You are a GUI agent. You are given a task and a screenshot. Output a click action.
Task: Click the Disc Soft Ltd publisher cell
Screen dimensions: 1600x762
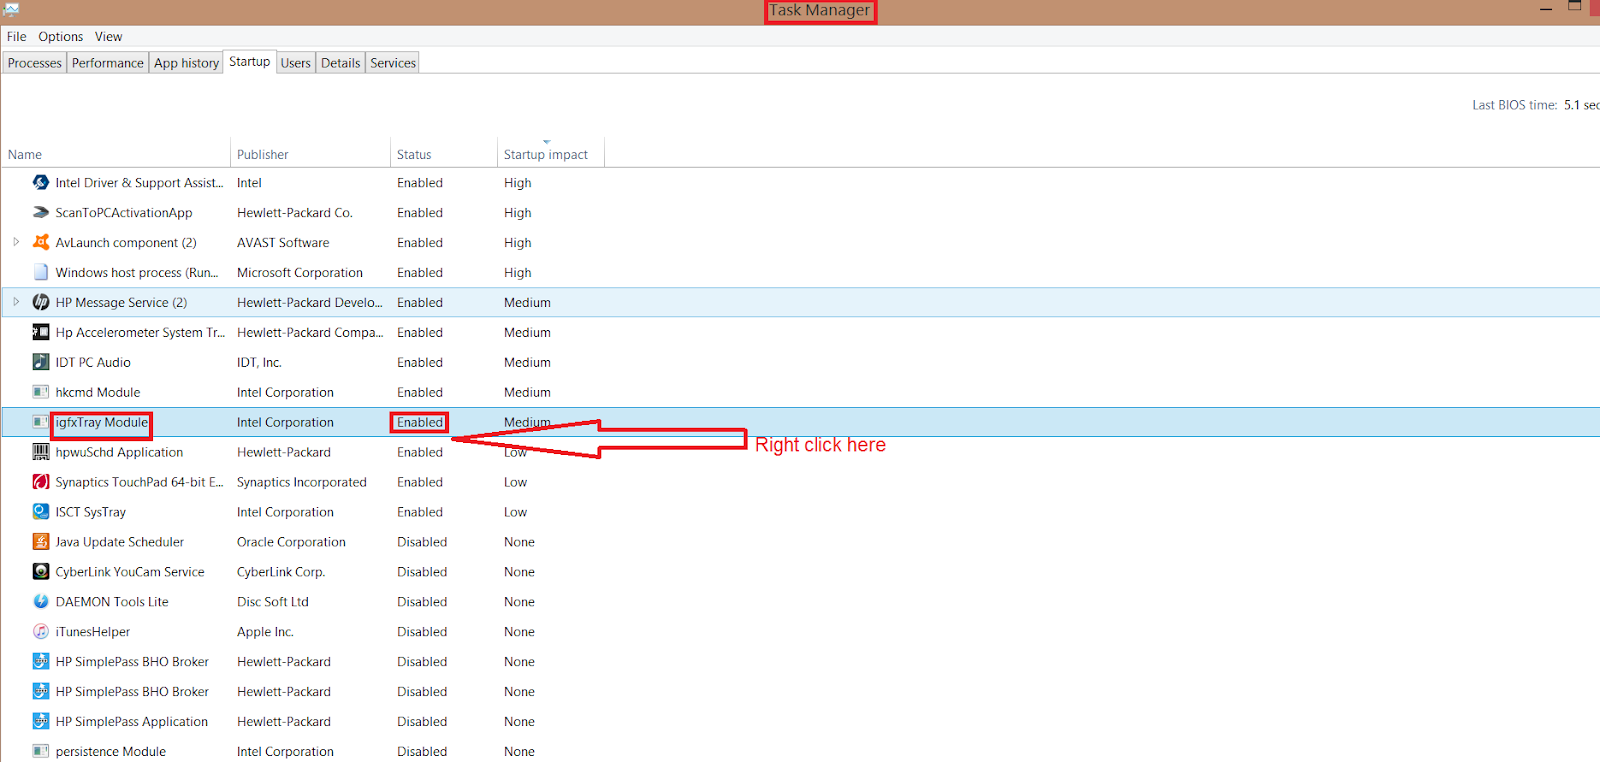tap(273, 601)
